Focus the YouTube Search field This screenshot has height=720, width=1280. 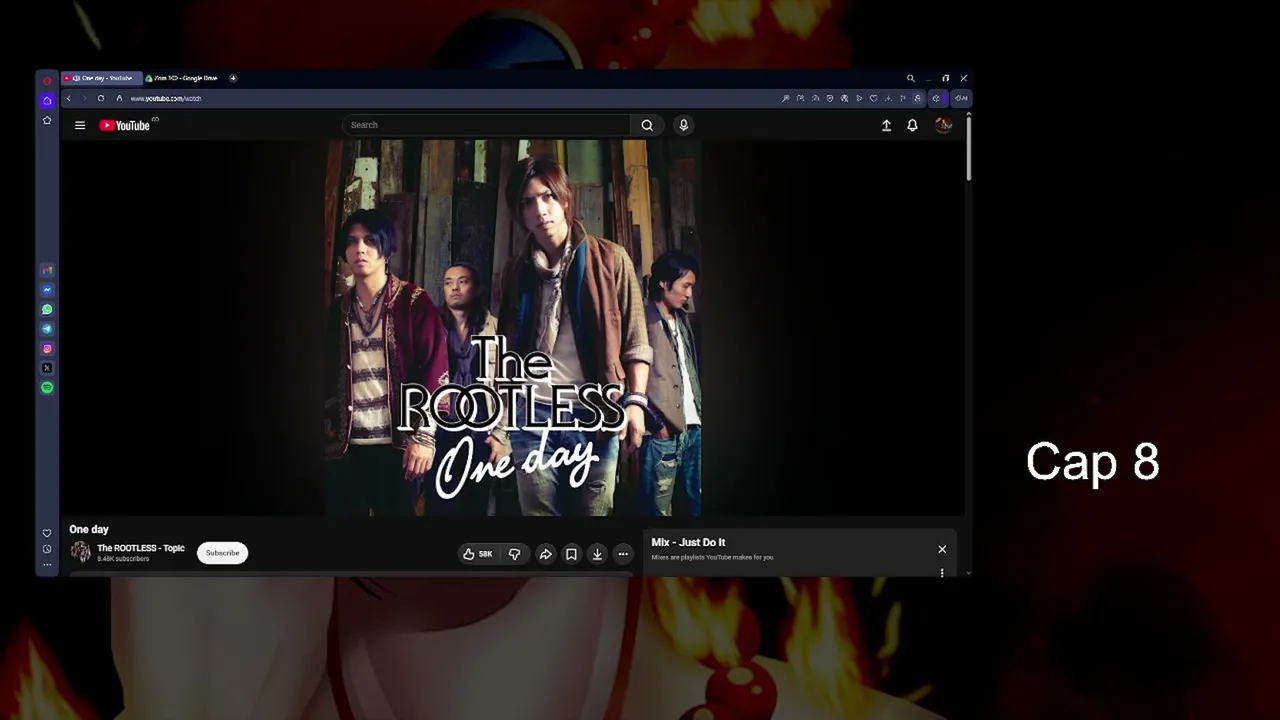[x=487, y=125]
